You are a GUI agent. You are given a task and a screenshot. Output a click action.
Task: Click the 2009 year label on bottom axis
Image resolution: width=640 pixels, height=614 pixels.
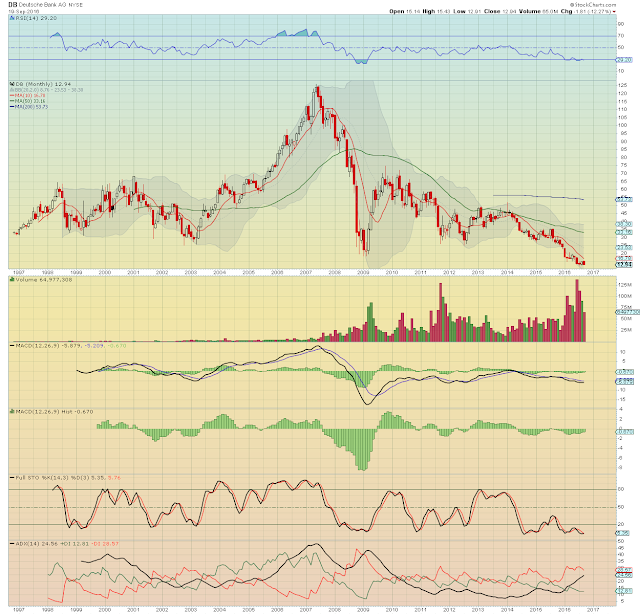[363, 610]
